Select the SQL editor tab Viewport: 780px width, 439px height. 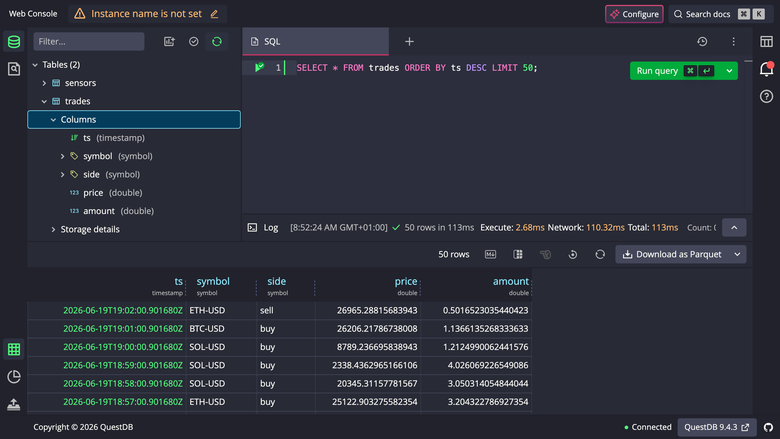tap(315, 42)
